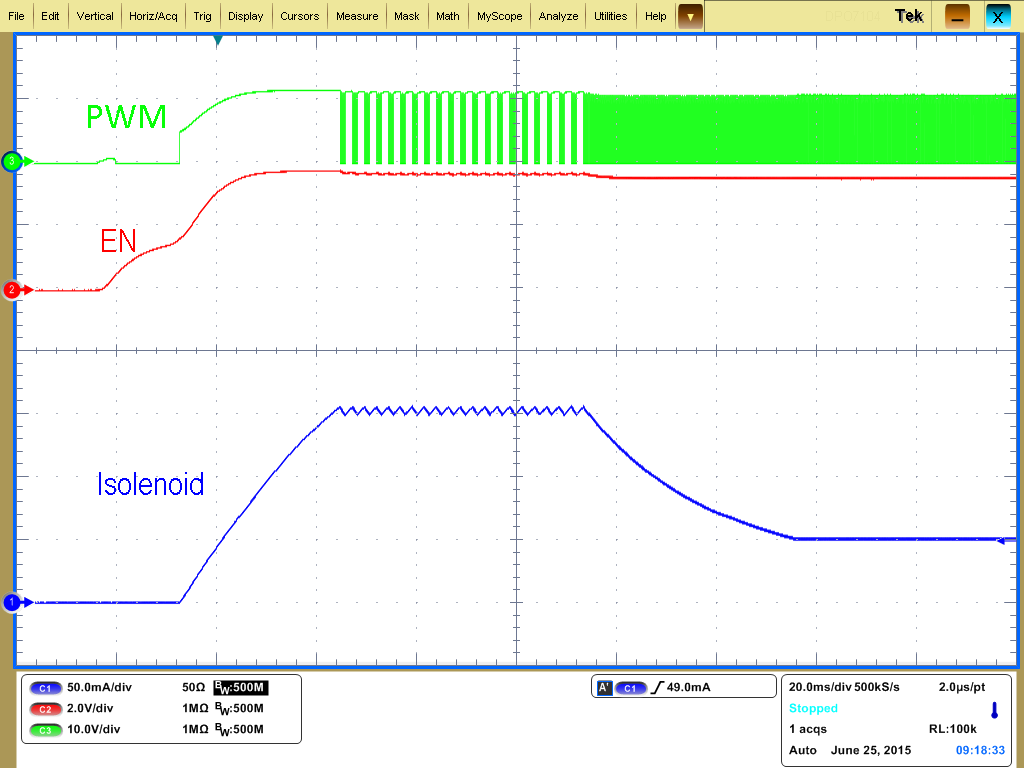The width and height of the screenshot is (1024, 768).
Task: Select the C1 channel badge in readout
Action: [x=45, y=688]
